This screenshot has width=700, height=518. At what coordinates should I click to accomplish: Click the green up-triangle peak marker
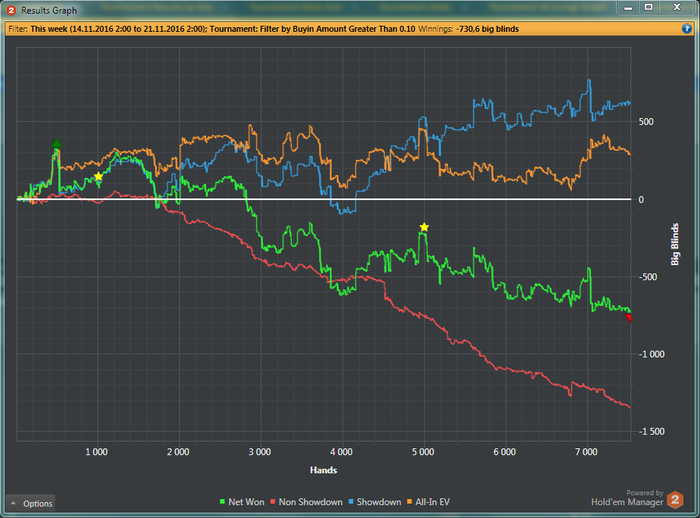click(56, 143)
